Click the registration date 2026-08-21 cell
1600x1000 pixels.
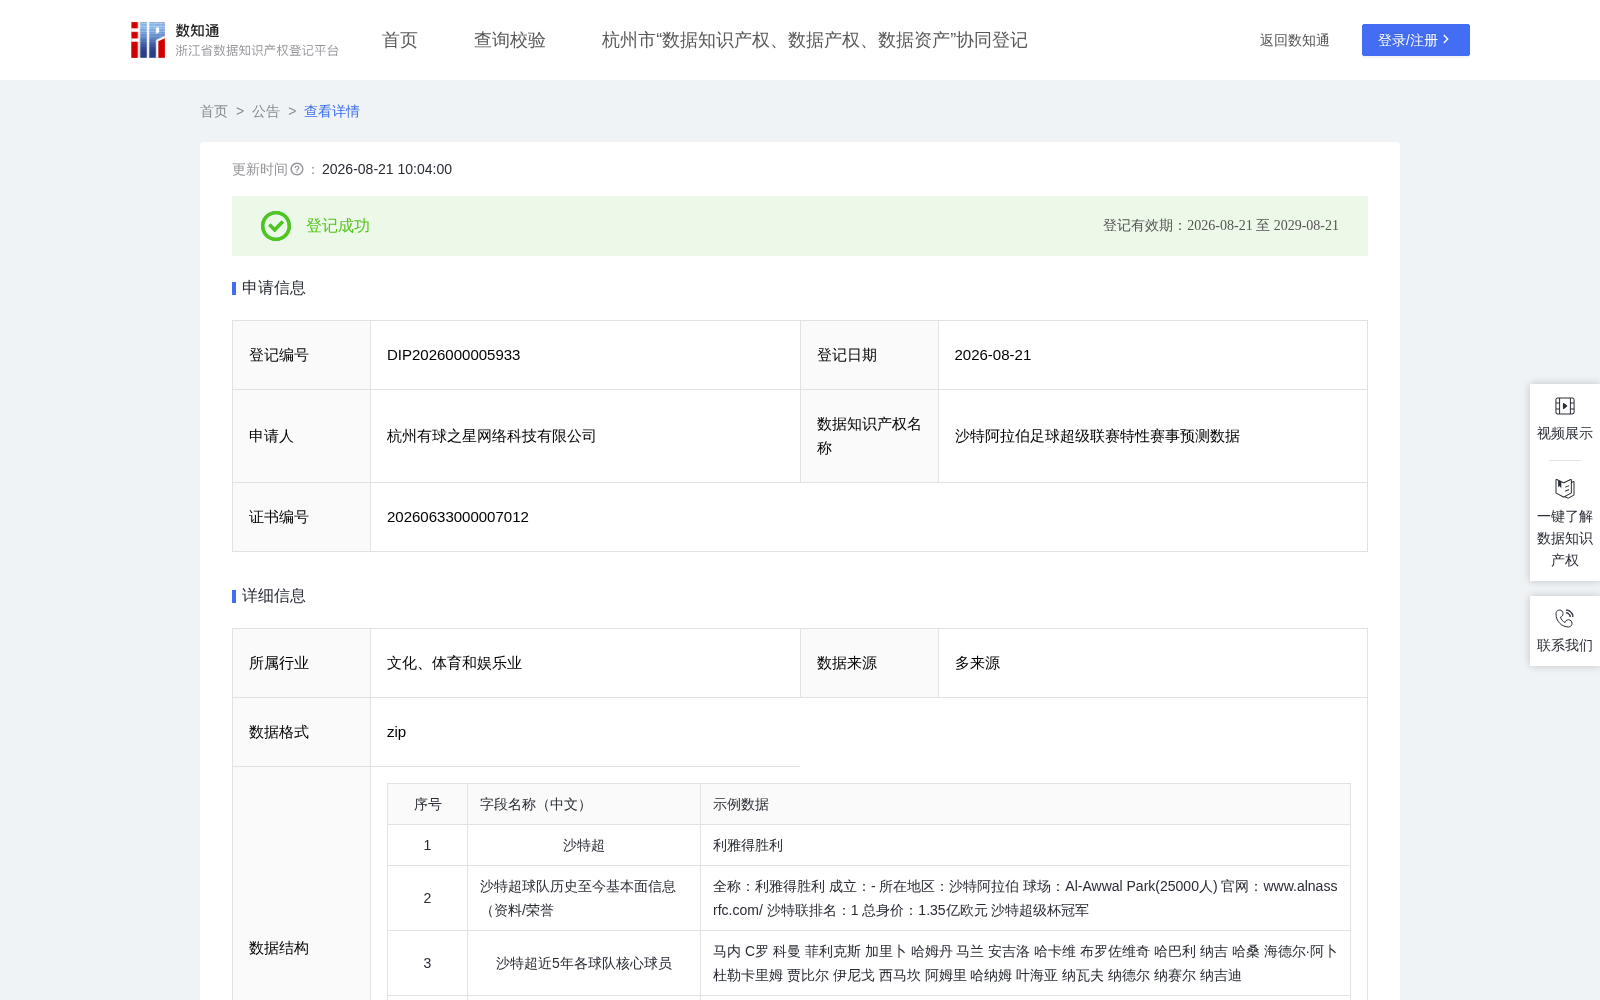(x=1153, y=355)
